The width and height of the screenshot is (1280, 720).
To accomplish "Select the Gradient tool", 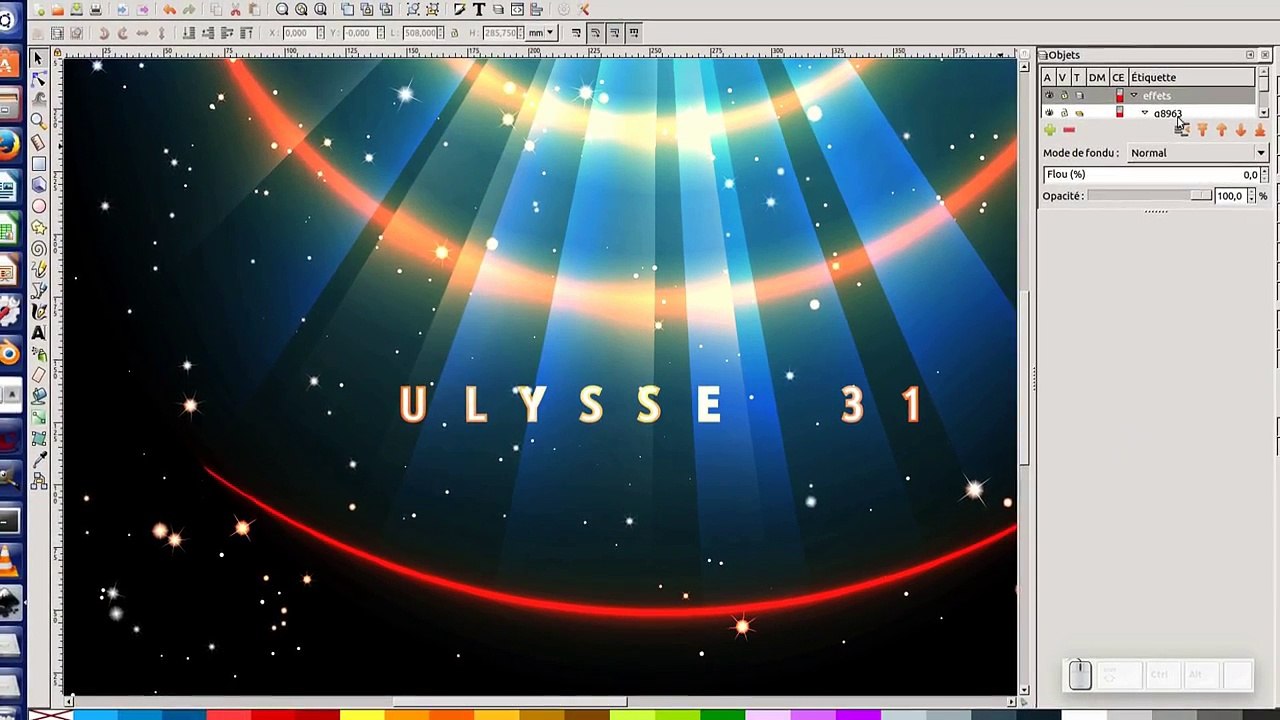I will click(39, 418).
